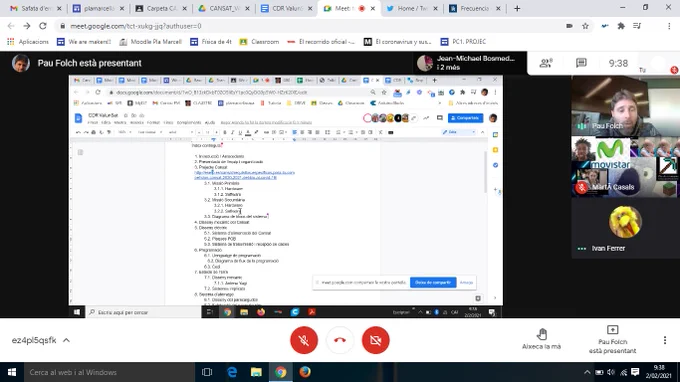Screen dimensions: 680x382
Task: Raise hand with Aixeca la mà
Action: [541, 339]
